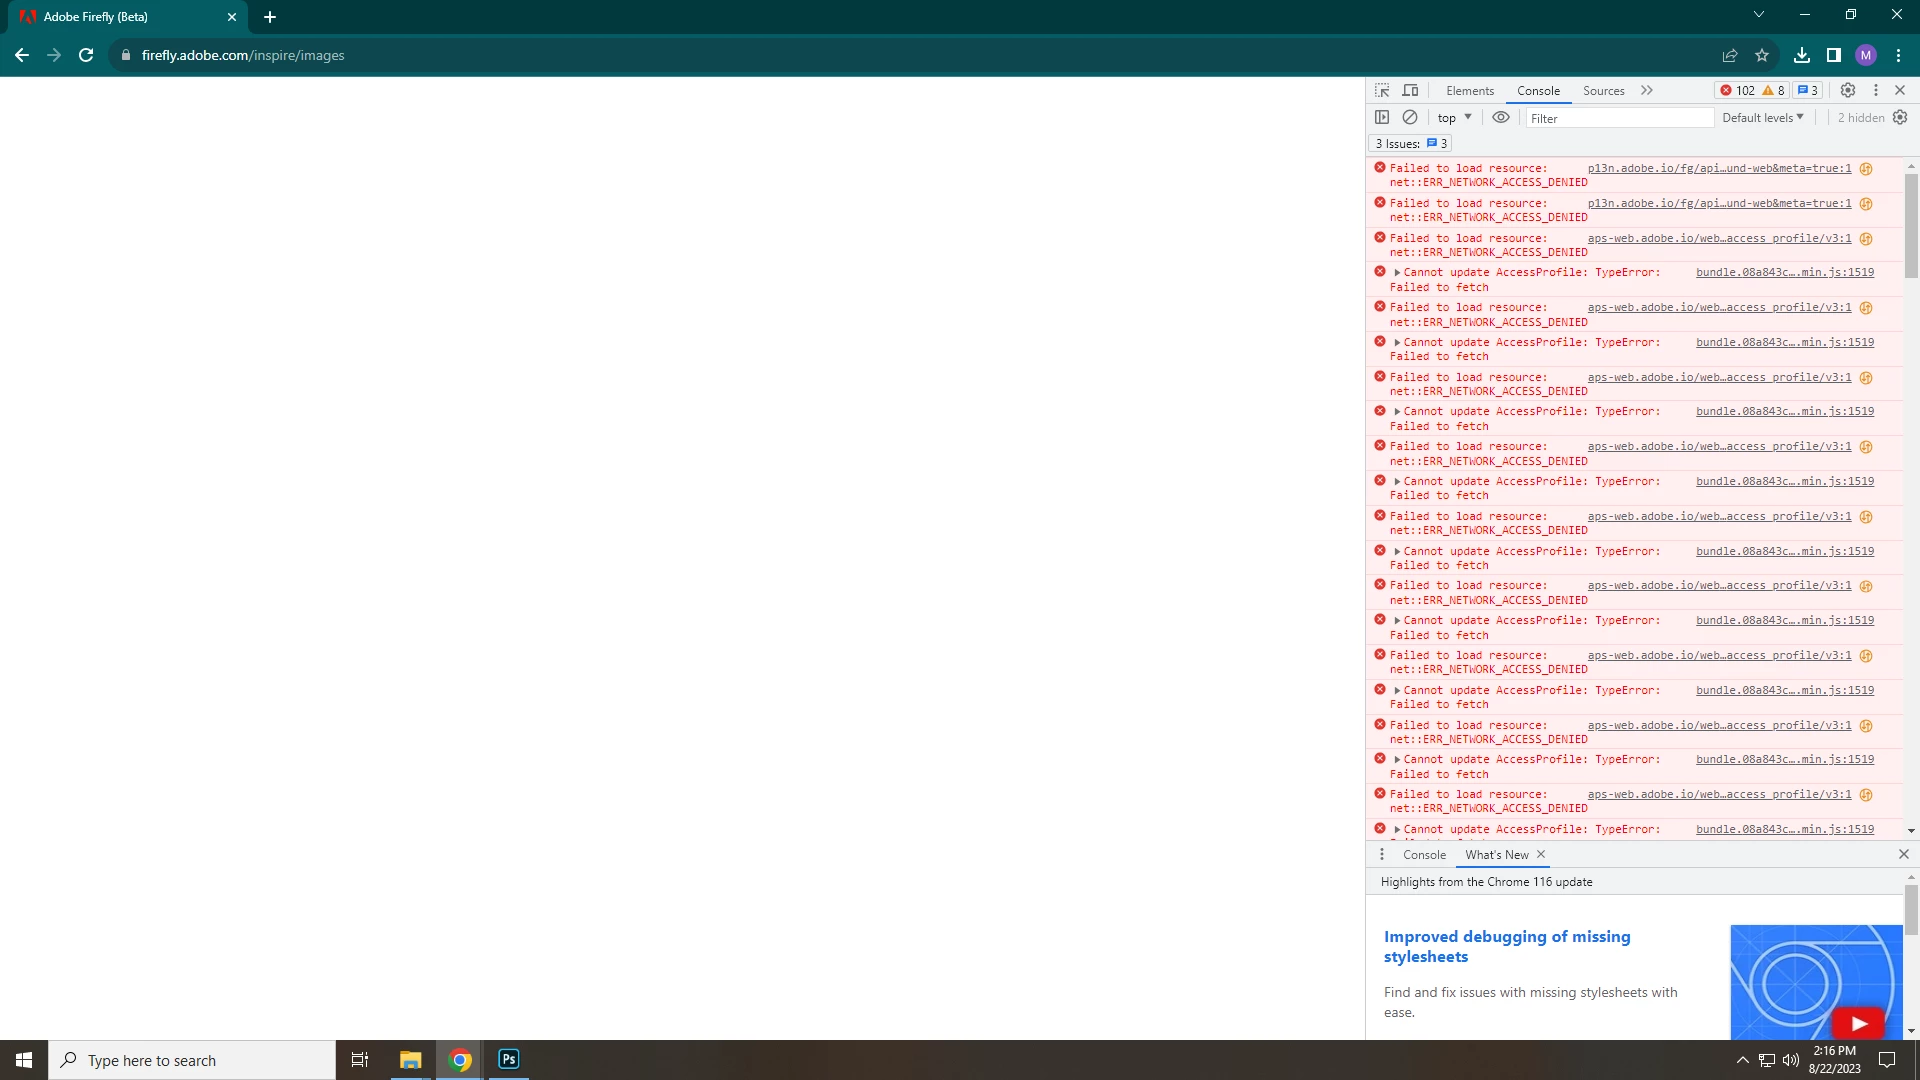Activate the inspect element picker icon

click(x=1382, y=90)
